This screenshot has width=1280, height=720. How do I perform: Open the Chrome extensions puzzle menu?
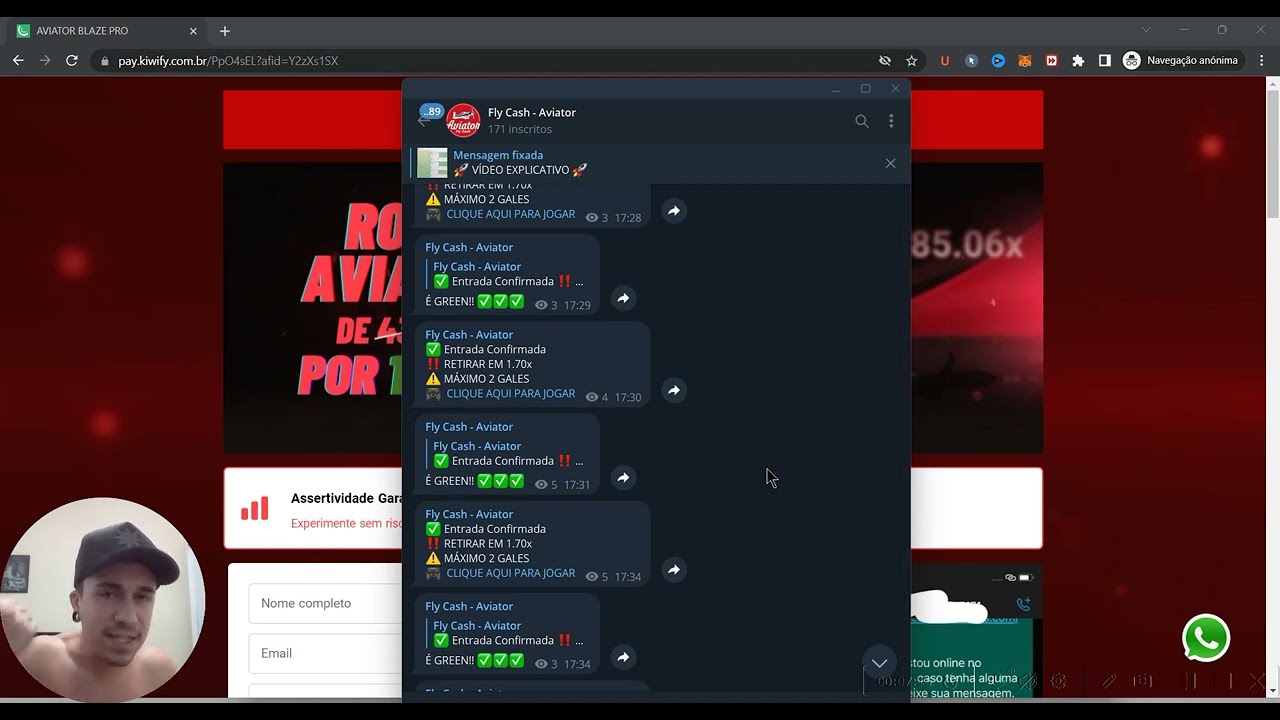point(1078,61)
